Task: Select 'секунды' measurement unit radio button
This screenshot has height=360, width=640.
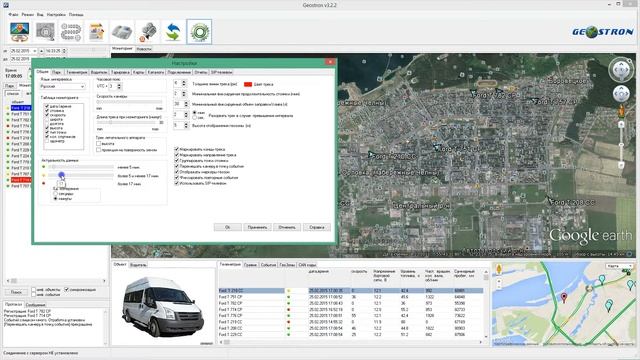Action: click(x=56, y=194)
